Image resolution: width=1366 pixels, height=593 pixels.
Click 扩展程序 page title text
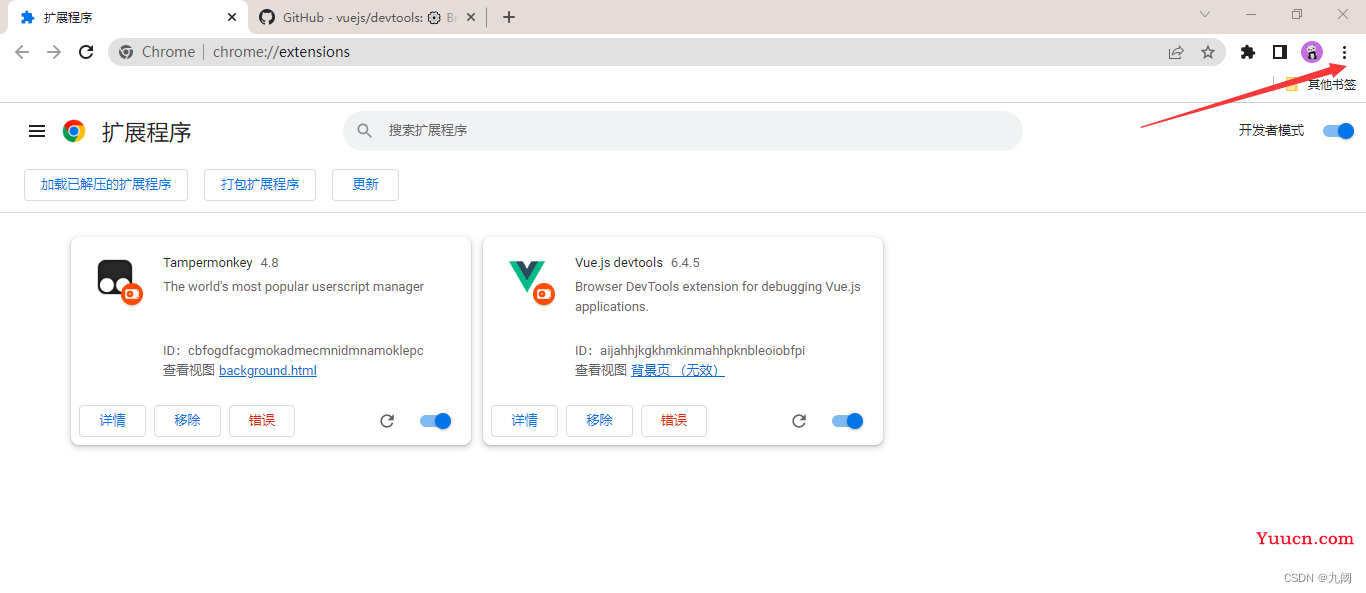[146, 132]
